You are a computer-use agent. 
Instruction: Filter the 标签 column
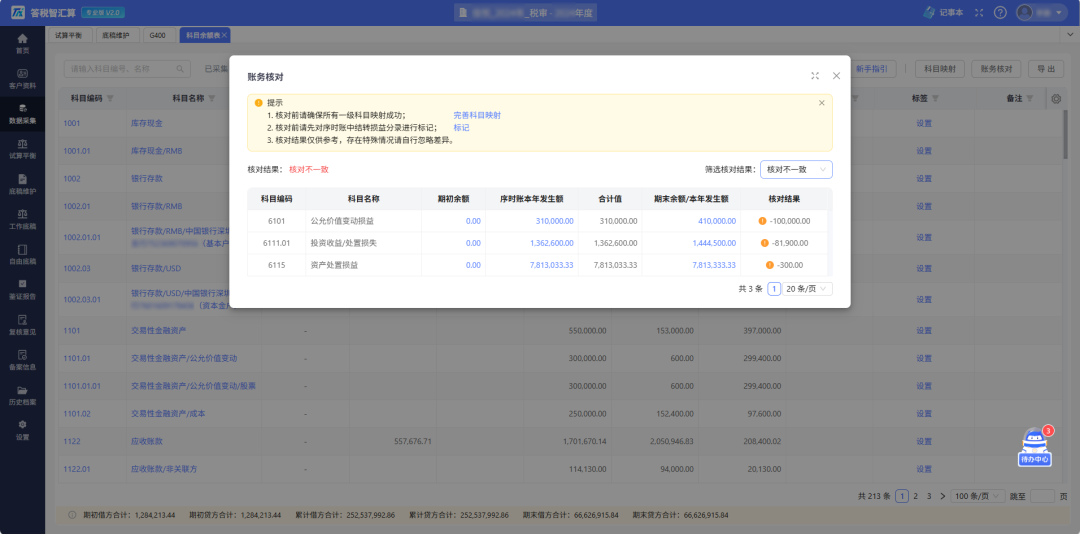933,99
